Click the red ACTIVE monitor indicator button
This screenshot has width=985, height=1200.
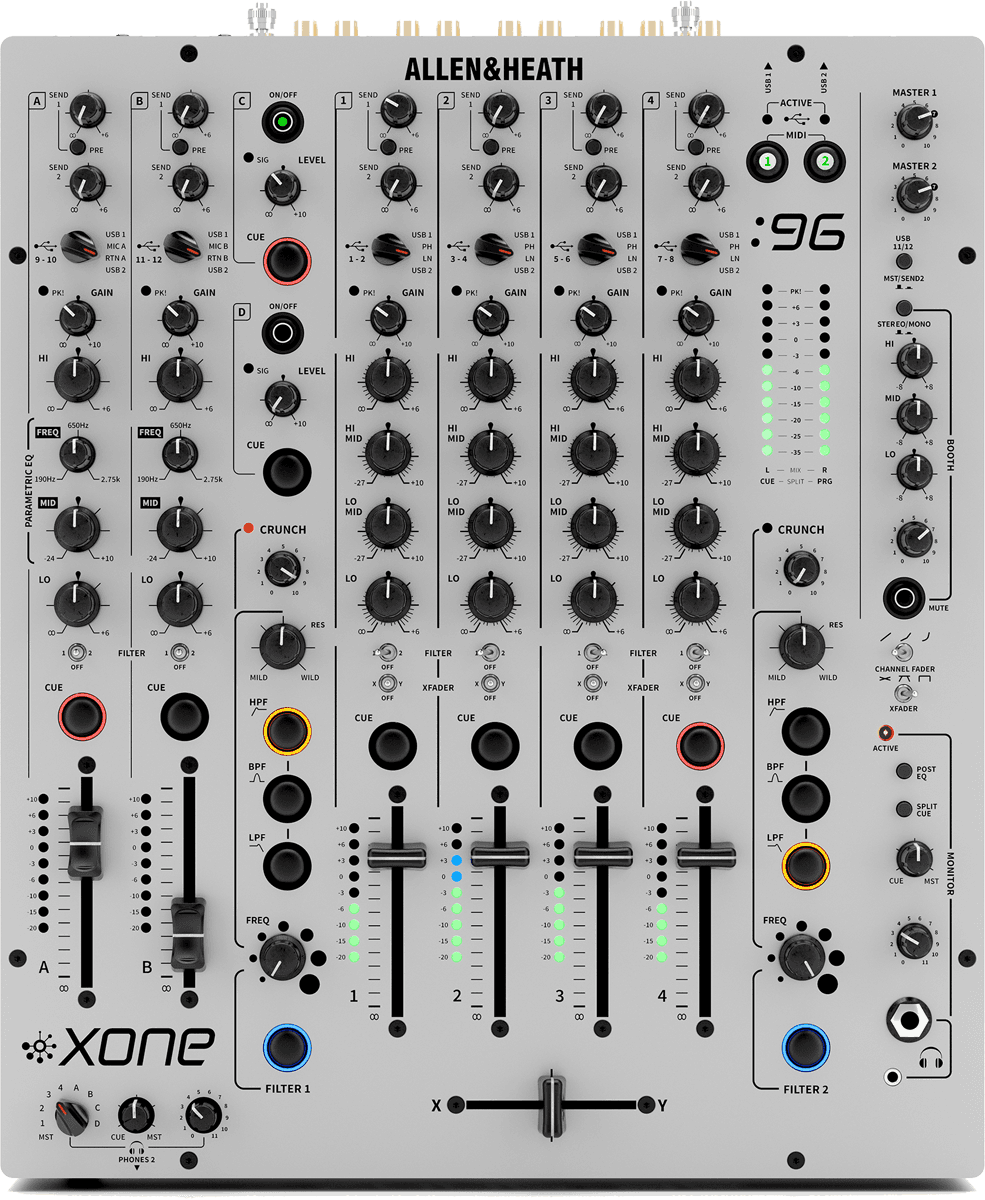[x=885, y=735]
